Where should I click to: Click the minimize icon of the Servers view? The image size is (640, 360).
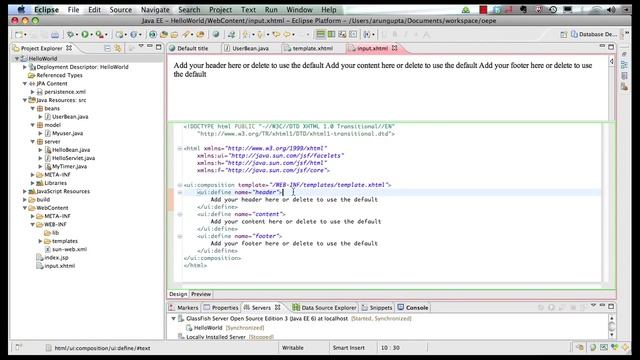point(602,306)
